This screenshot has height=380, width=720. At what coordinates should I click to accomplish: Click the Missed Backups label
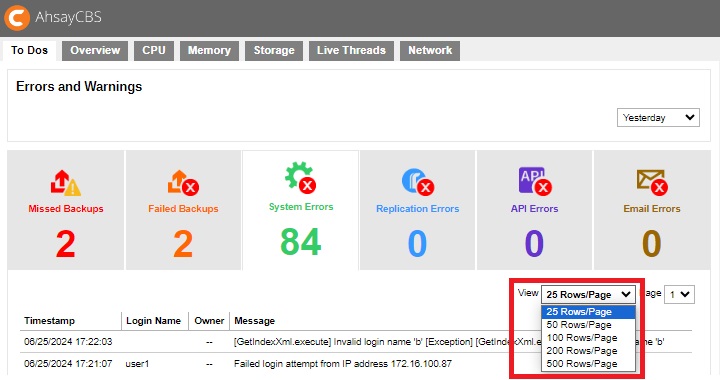point(66,208)
